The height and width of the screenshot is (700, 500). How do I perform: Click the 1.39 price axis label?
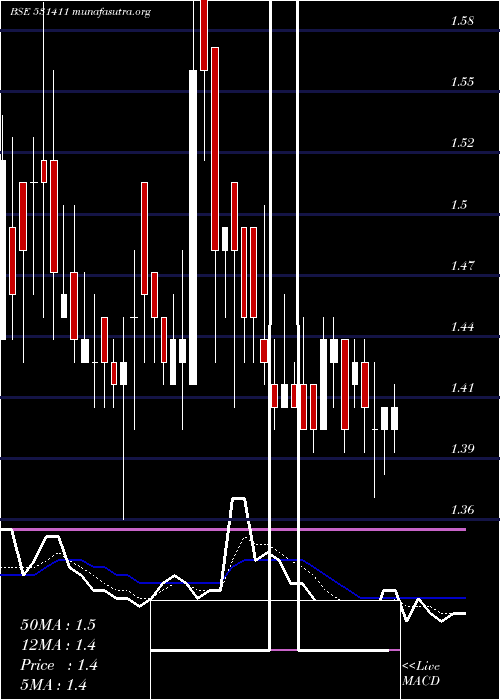tap(462, 449)
